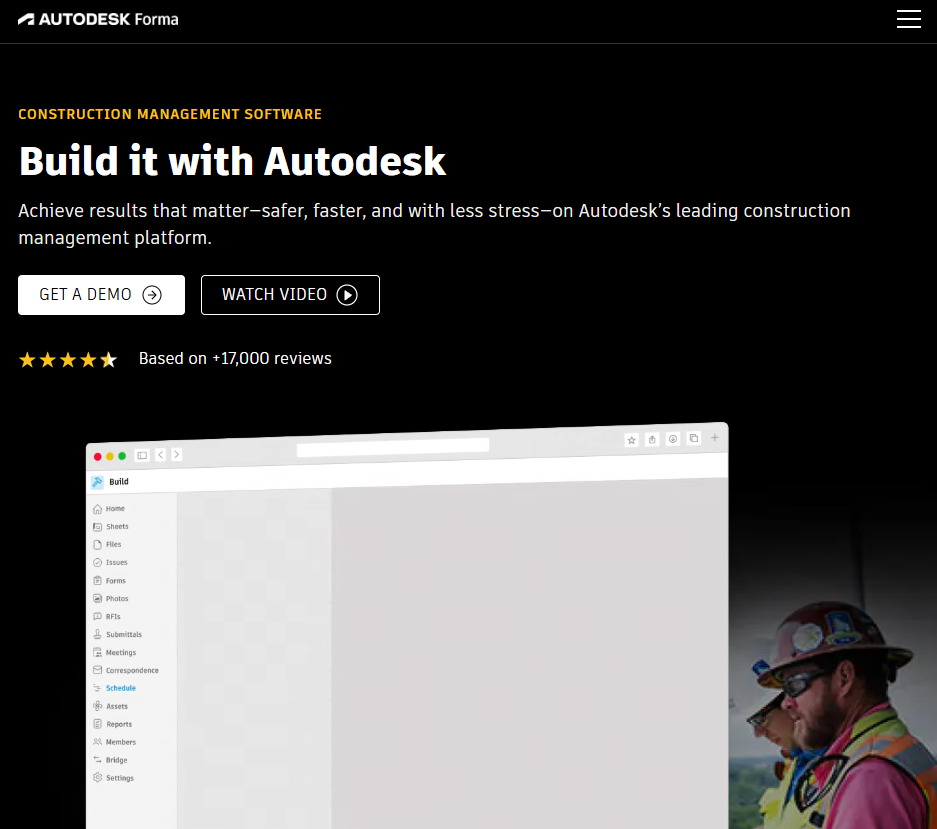This screenshot has height=829, width=937.
Task: Click the construction worker photo
Action: pos(832,714)
